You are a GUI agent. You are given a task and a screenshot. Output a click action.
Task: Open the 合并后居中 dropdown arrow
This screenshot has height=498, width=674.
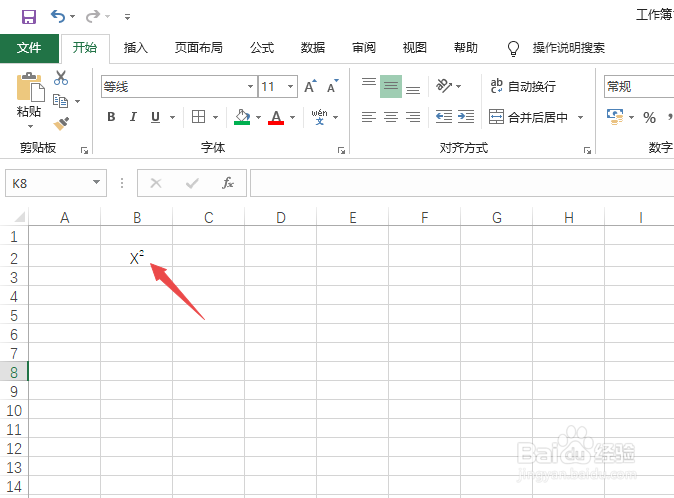click(x=580, y=117)
